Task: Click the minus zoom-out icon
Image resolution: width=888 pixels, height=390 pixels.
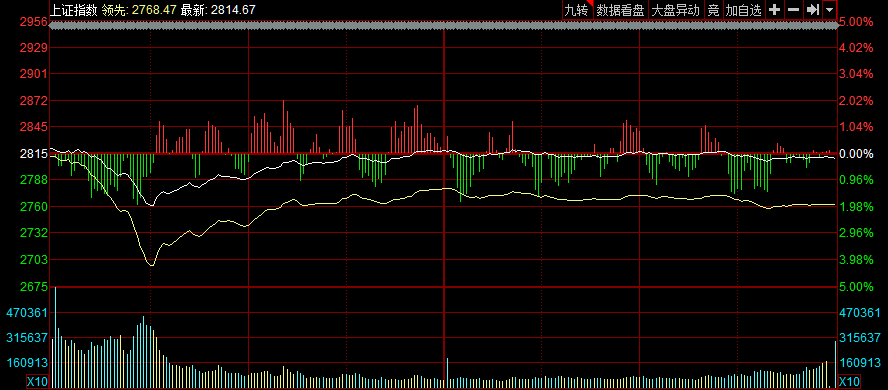Action: coord(793,10)
